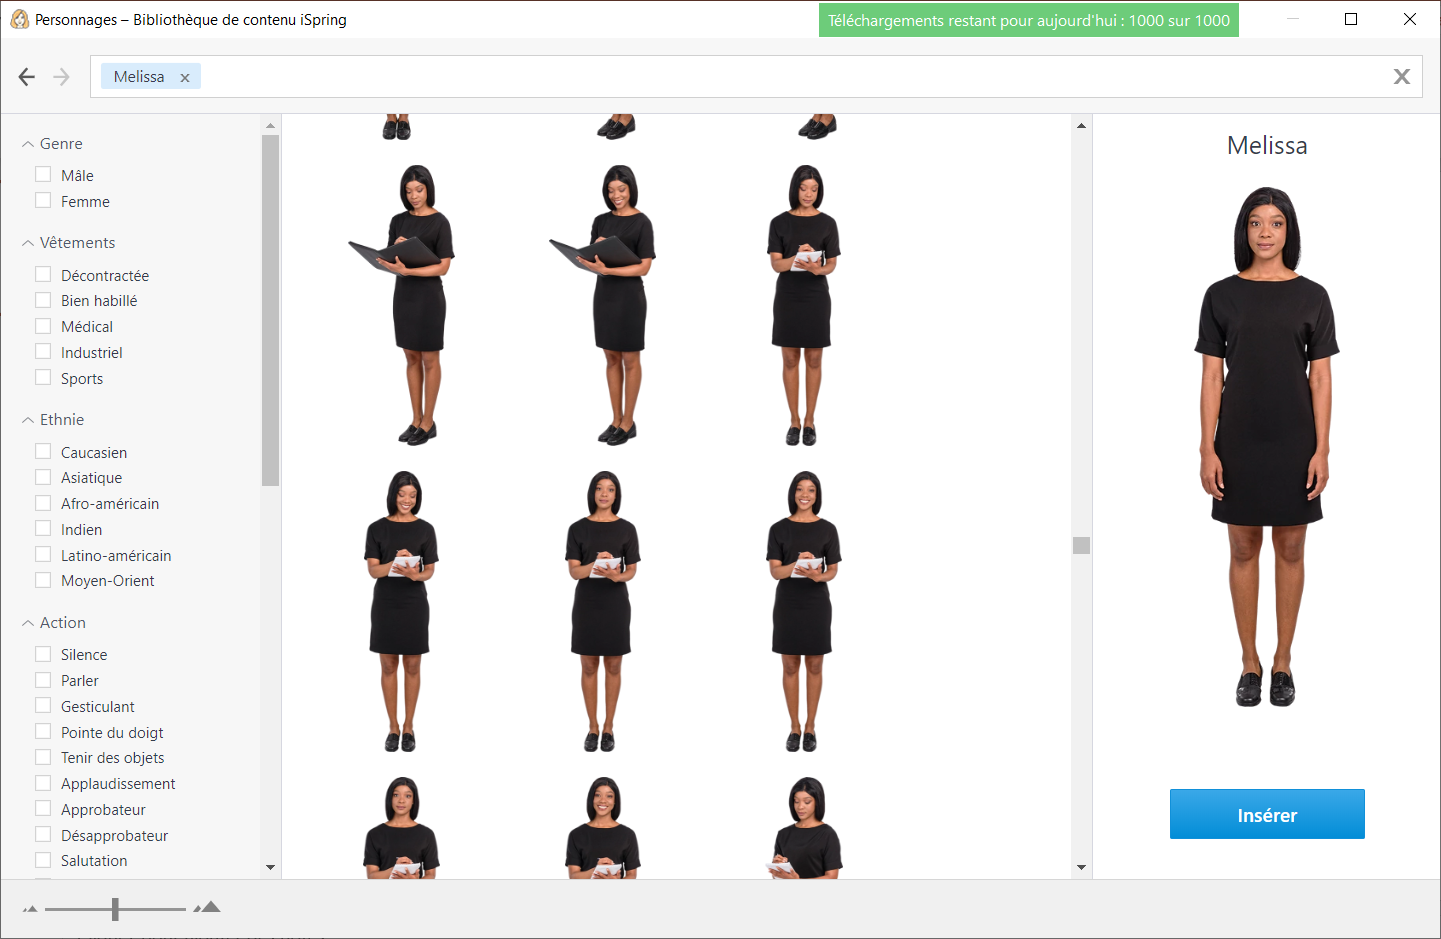Adjust the thumbnail size slider handle
The image size is (1441, 939).
point(116,909)
